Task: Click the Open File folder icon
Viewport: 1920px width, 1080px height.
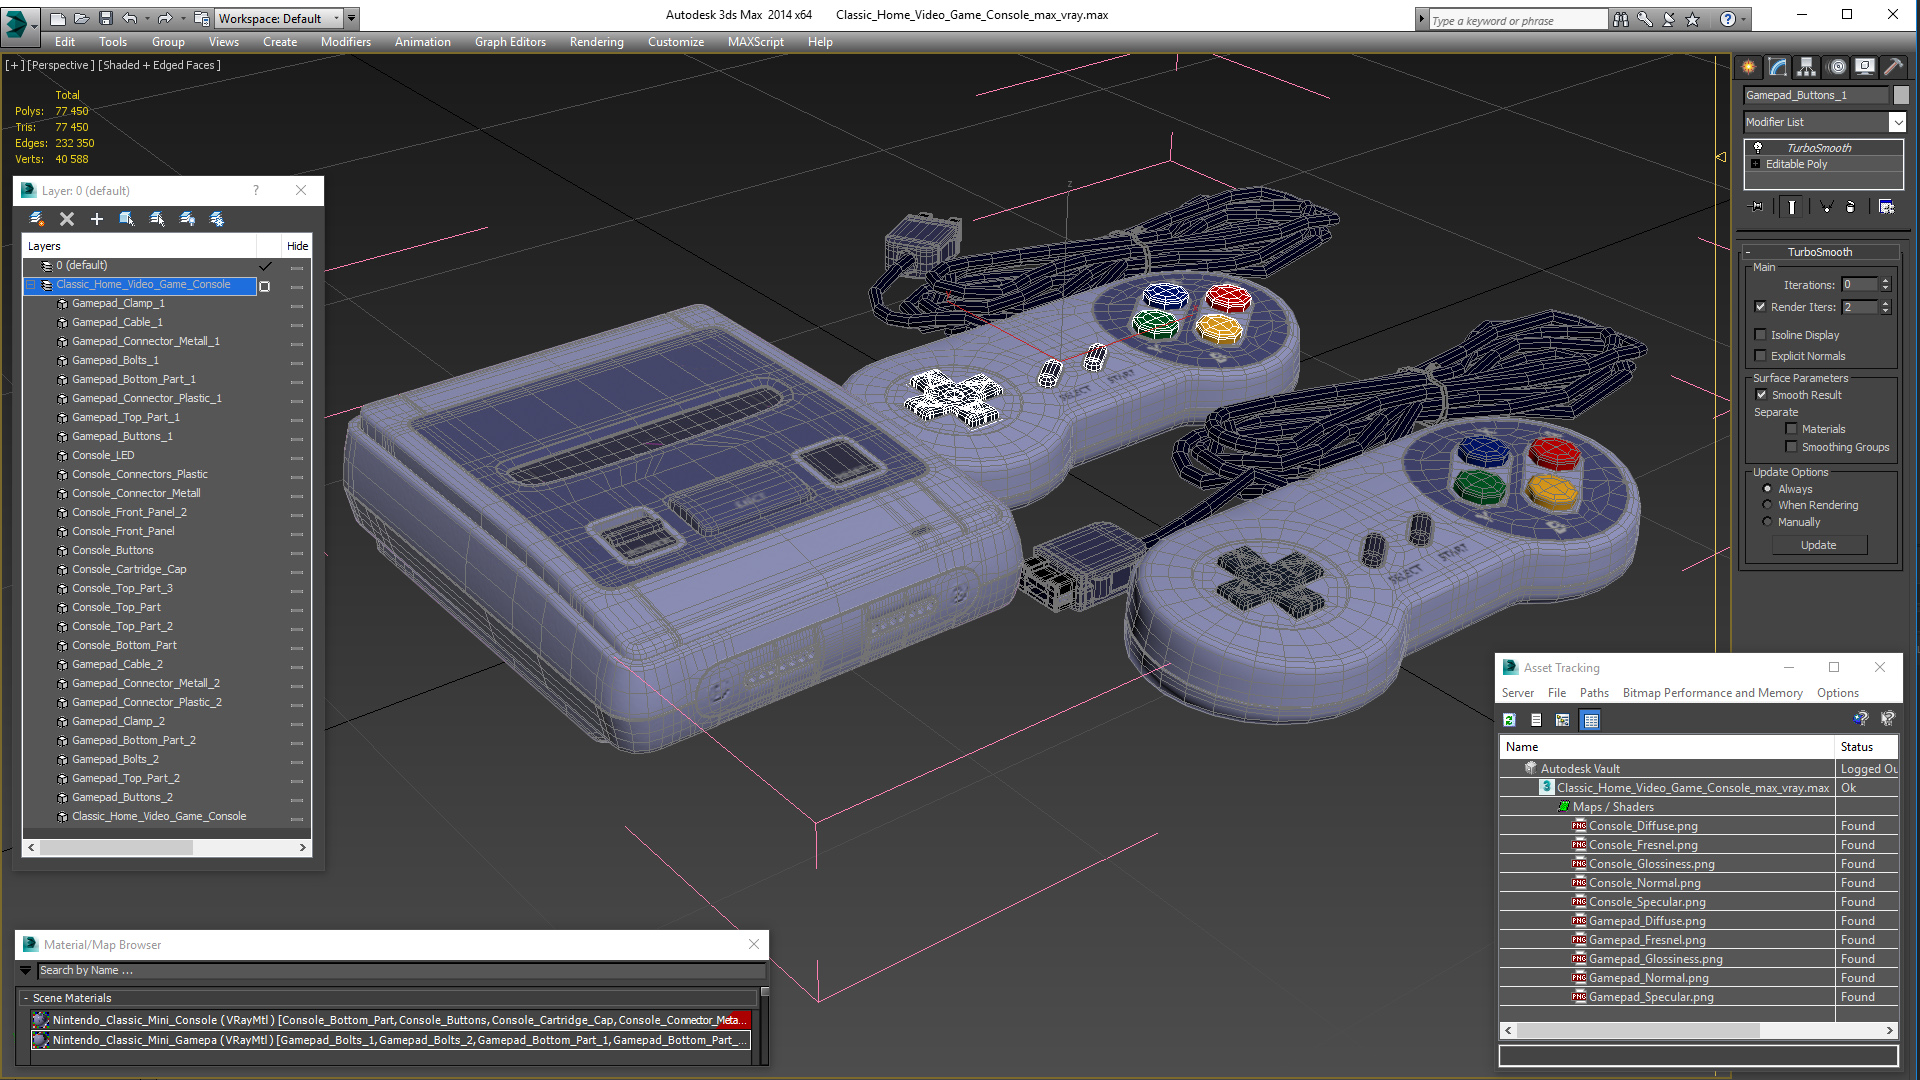Action: (81, 18)
